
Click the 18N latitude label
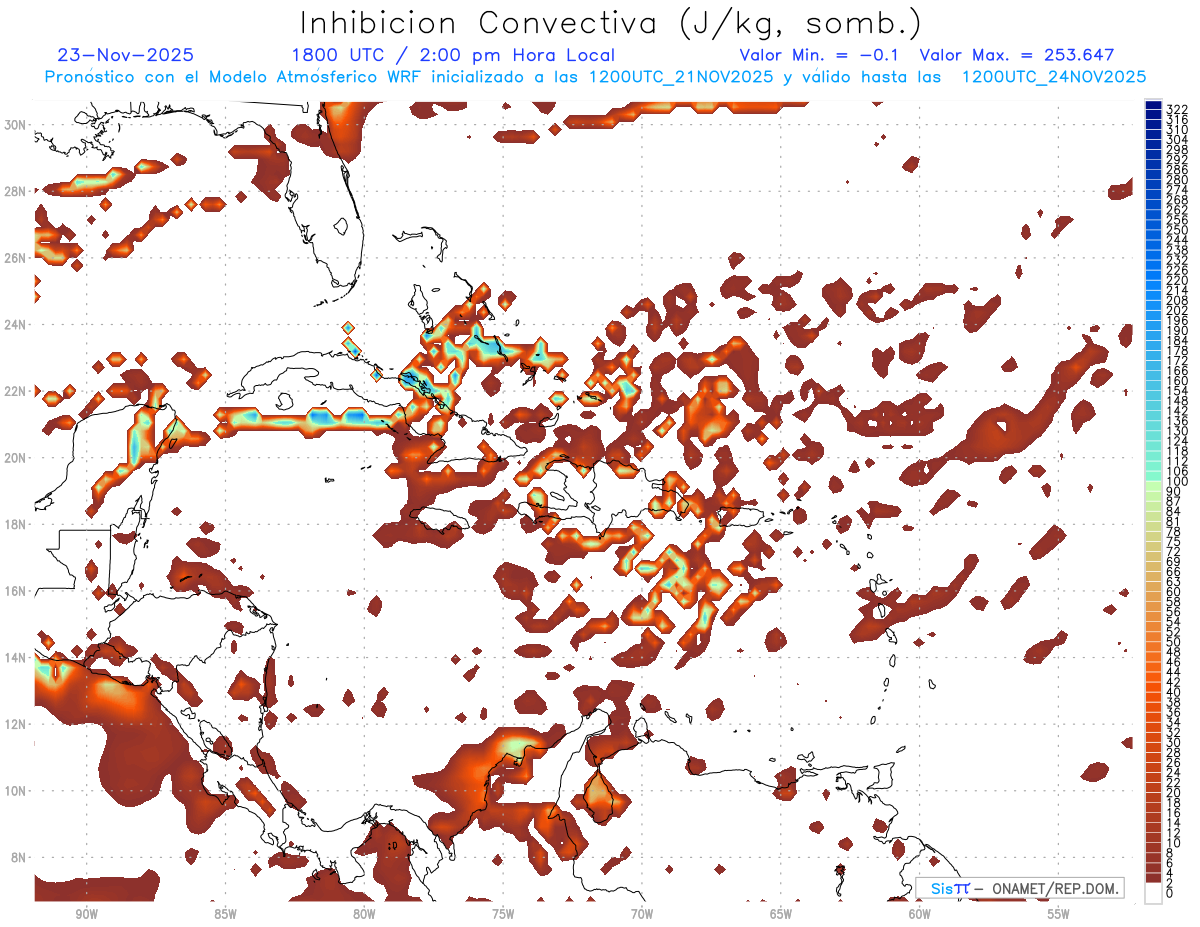15,524
